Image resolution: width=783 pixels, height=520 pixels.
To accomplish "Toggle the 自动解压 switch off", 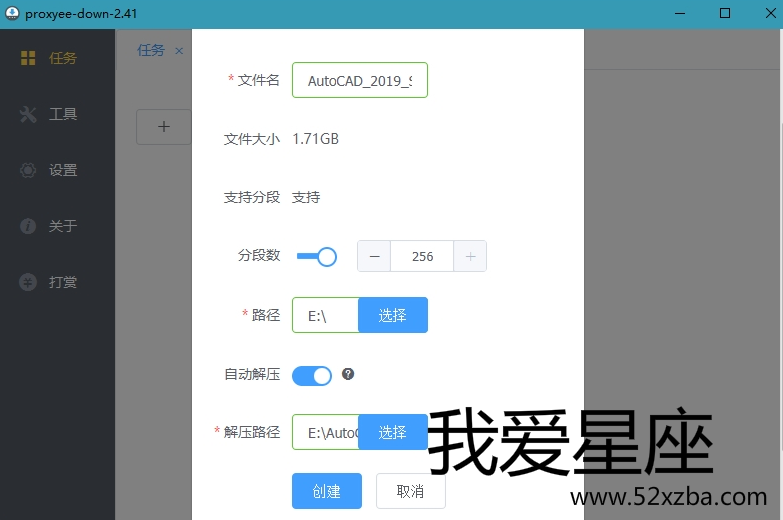I will tap(311, 376).
